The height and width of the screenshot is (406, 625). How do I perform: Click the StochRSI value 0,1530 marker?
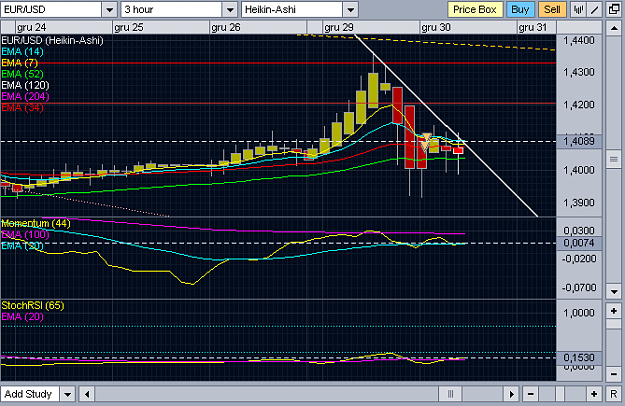pyautogui.click(x=579, y=358)
